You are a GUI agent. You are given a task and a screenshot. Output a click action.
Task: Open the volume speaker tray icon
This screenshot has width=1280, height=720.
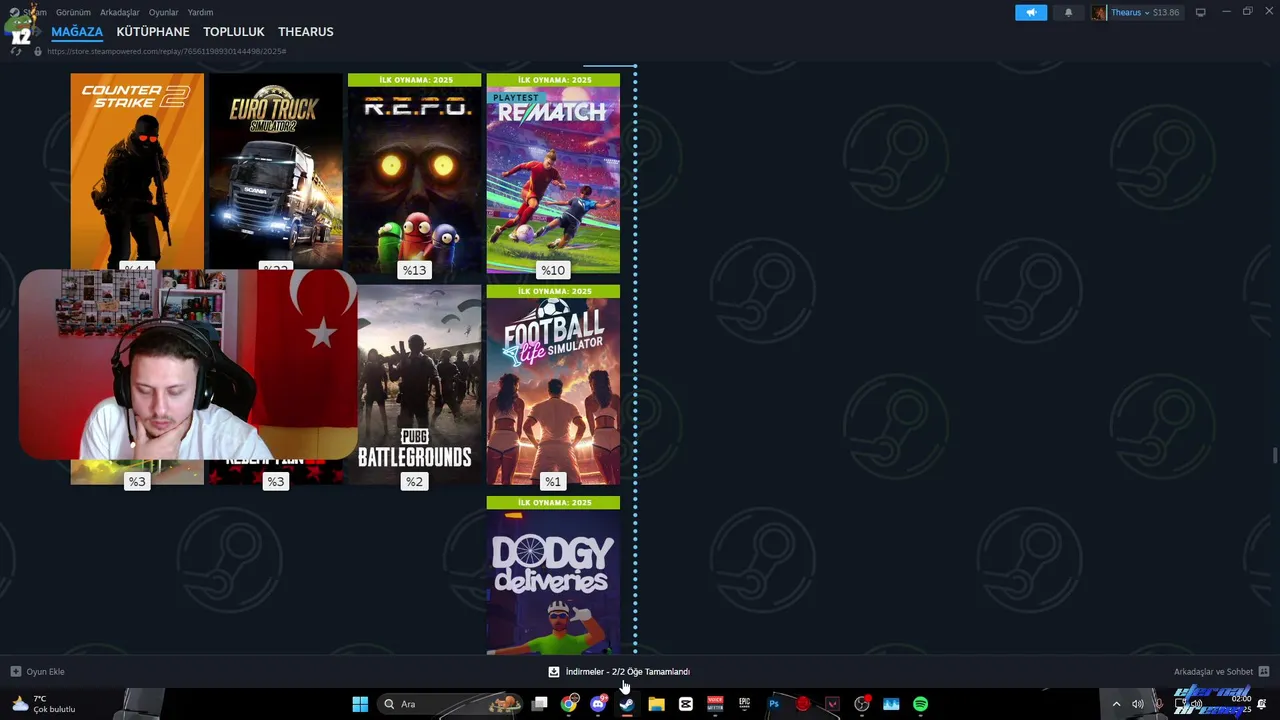[1137, 704]
